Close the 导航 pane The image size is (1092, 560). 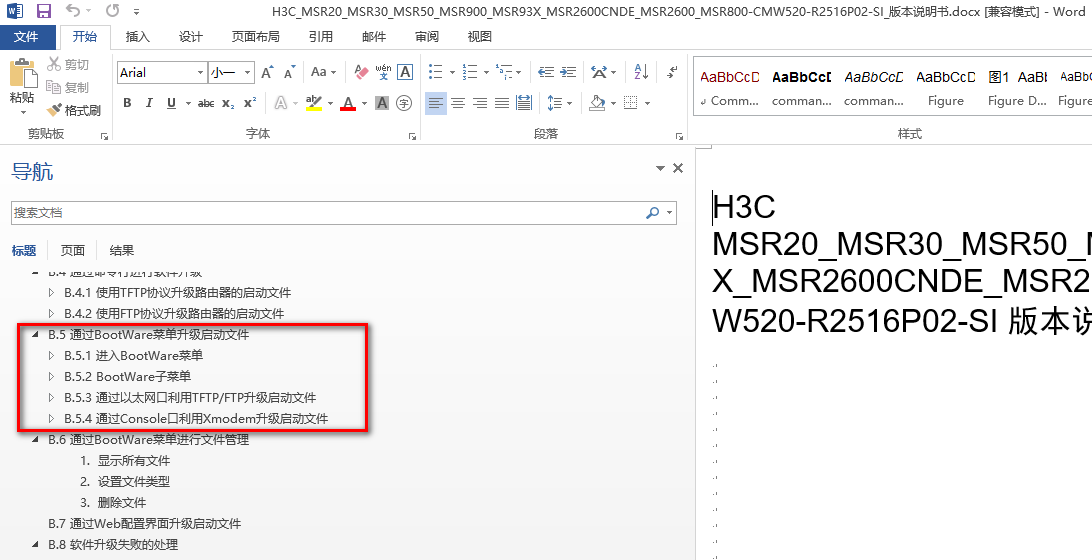click(x=678, y=168)
